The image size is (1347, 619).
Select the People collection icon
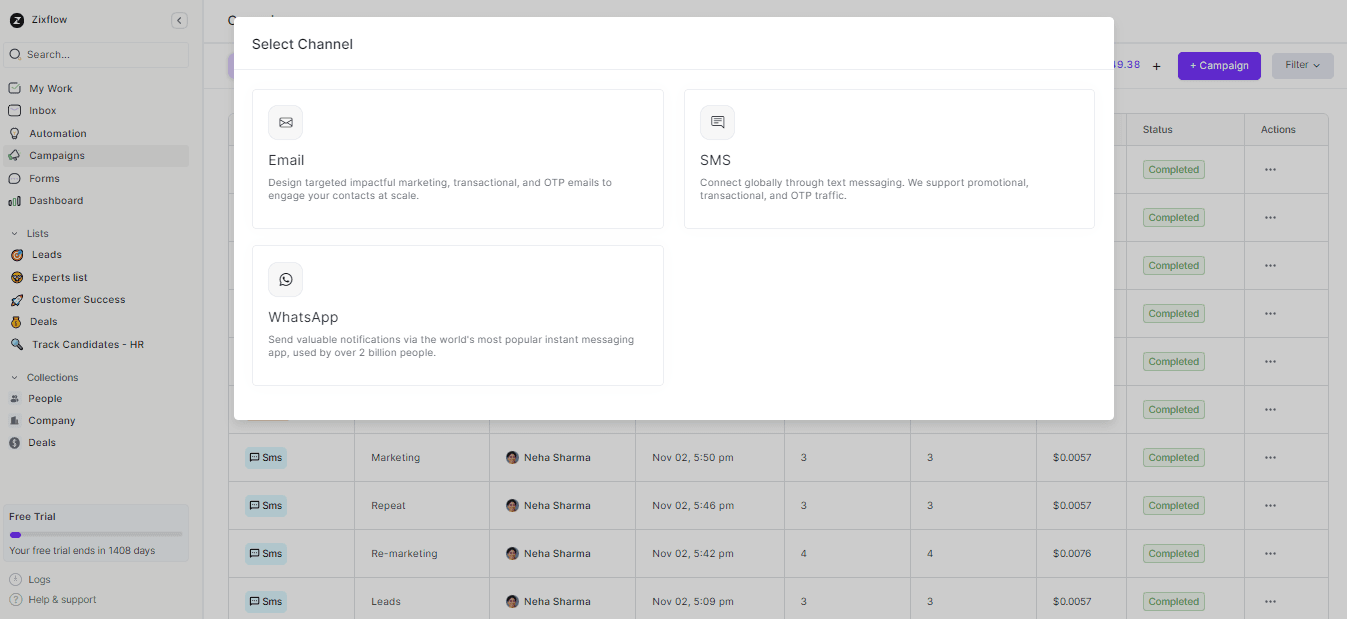(14, 398)
